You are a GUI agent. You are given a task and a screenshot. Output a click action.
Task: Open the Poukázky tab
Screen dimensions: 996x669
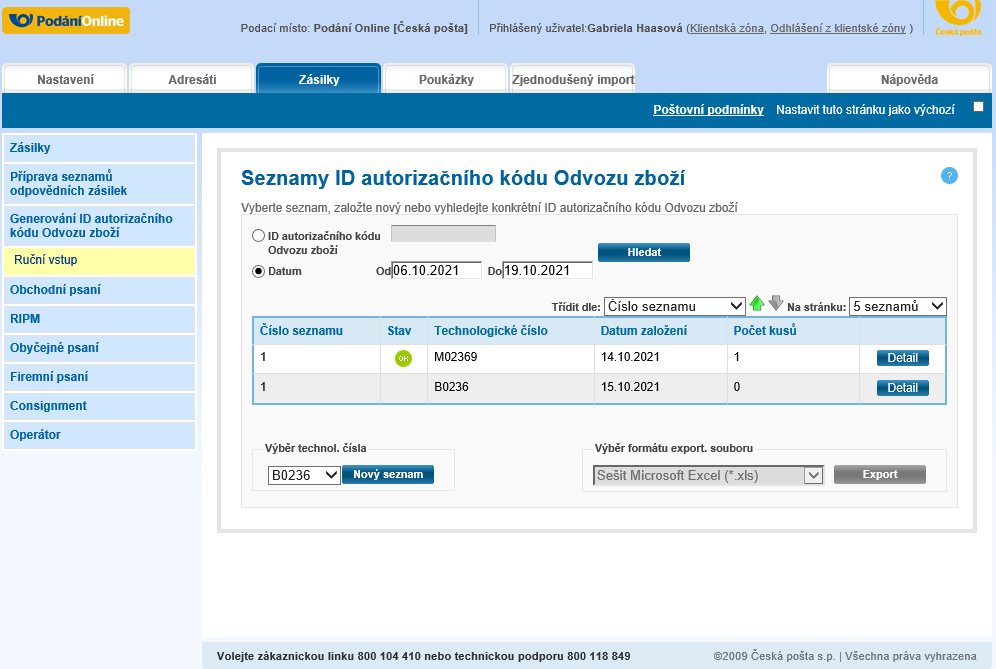(x=444, y=79)
